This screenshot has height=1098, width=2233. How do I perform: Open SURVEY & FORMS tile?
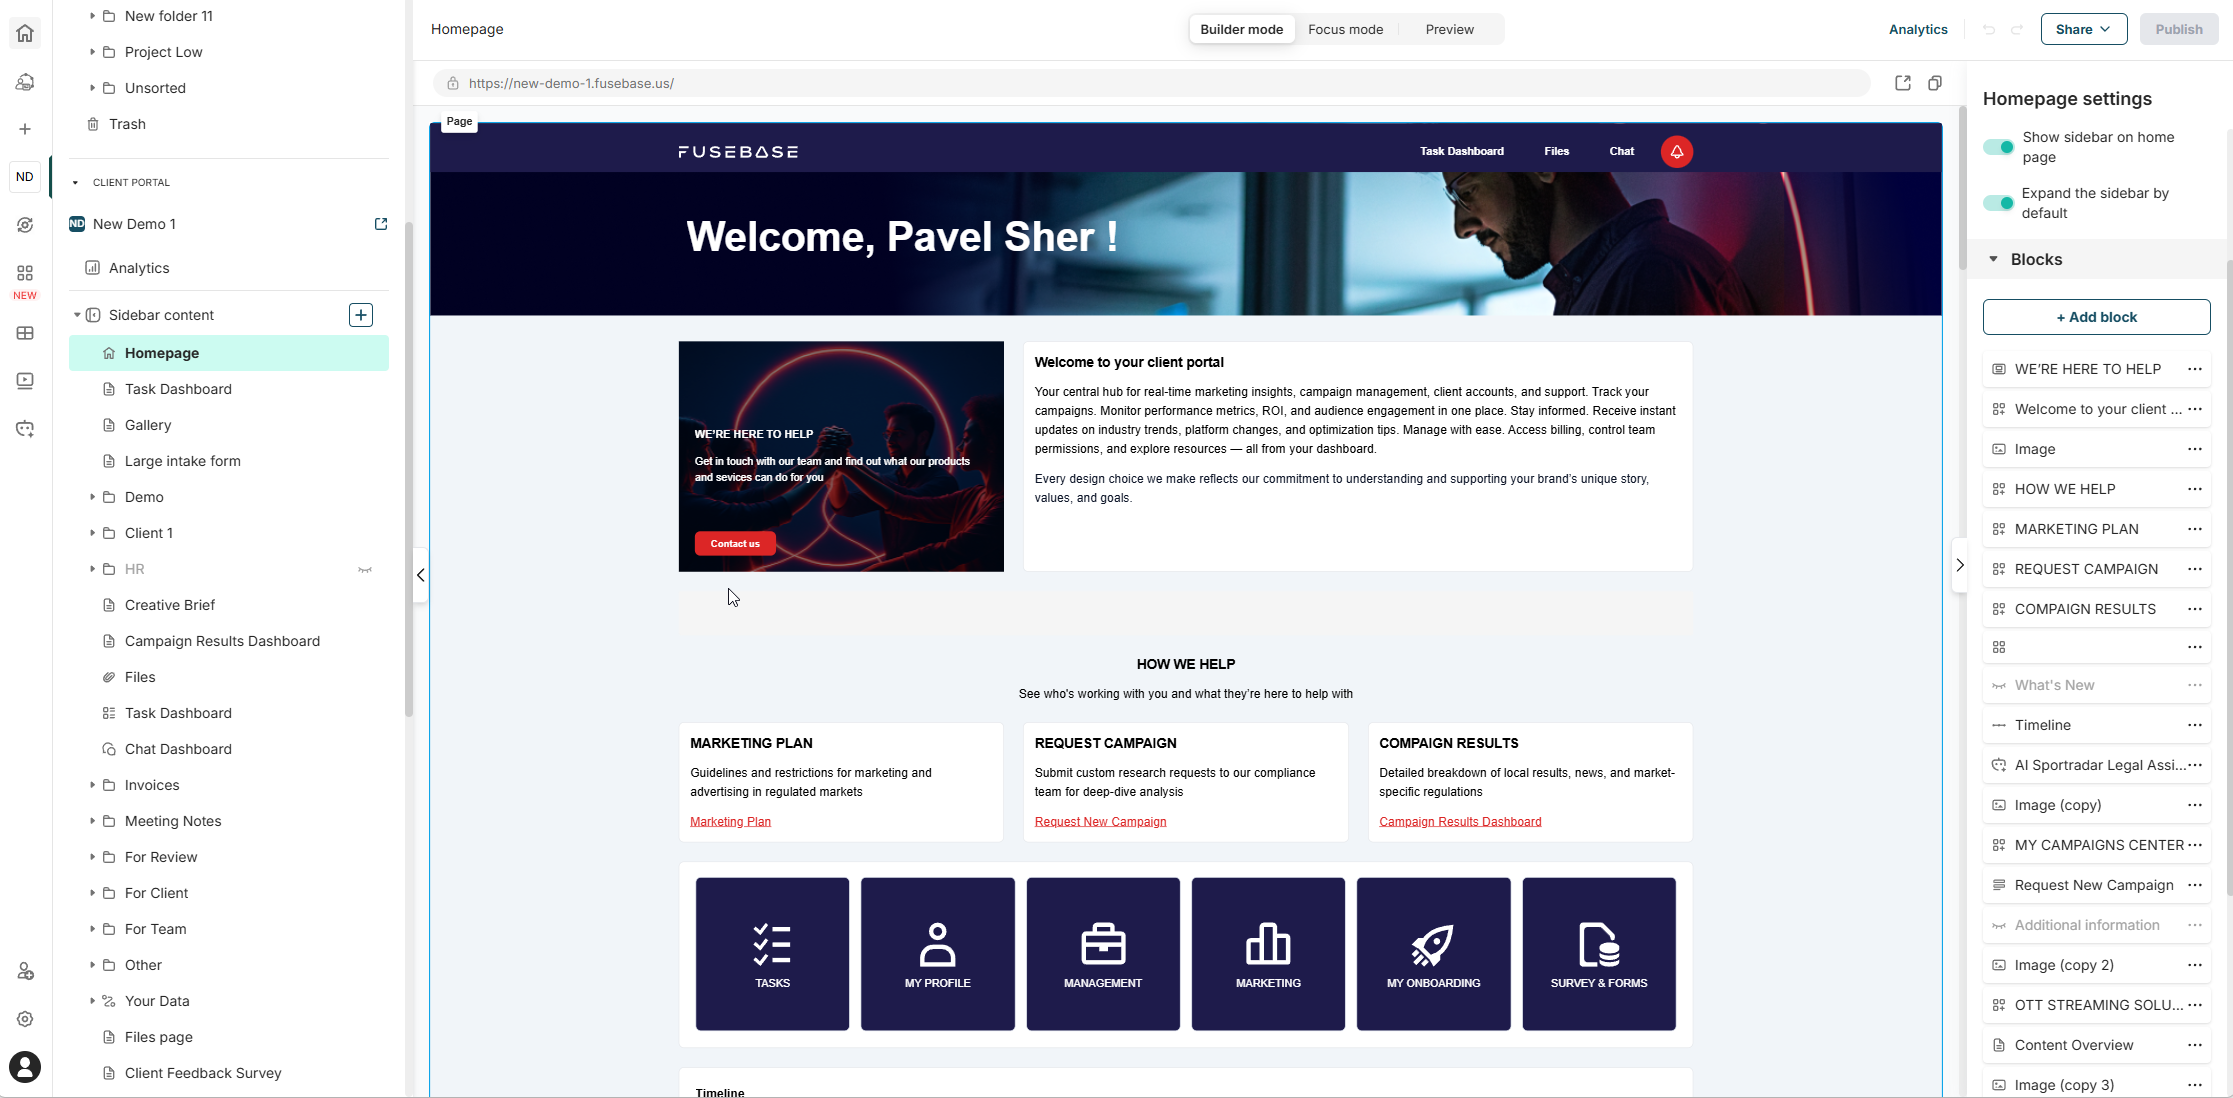pyautogui.click(x=1599, y=954)
